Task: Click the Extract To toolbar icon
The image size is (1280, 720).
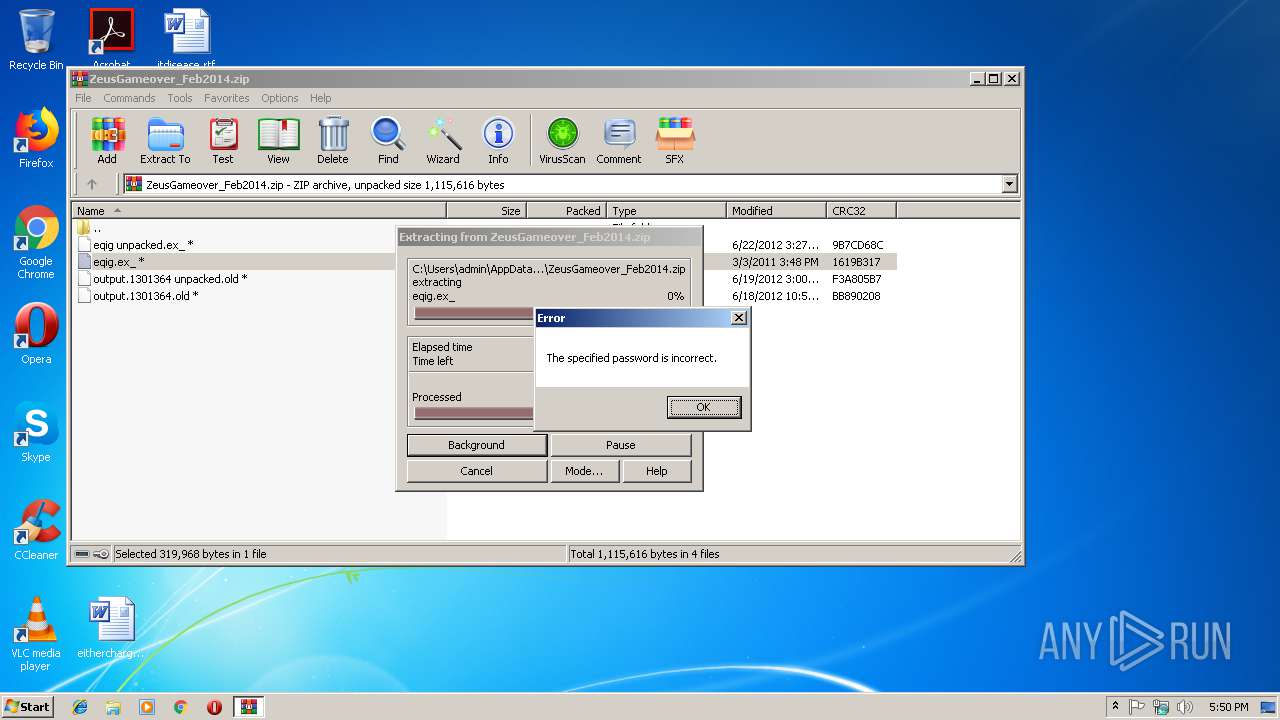Action: pyautogui.click(x=165, y=140)
